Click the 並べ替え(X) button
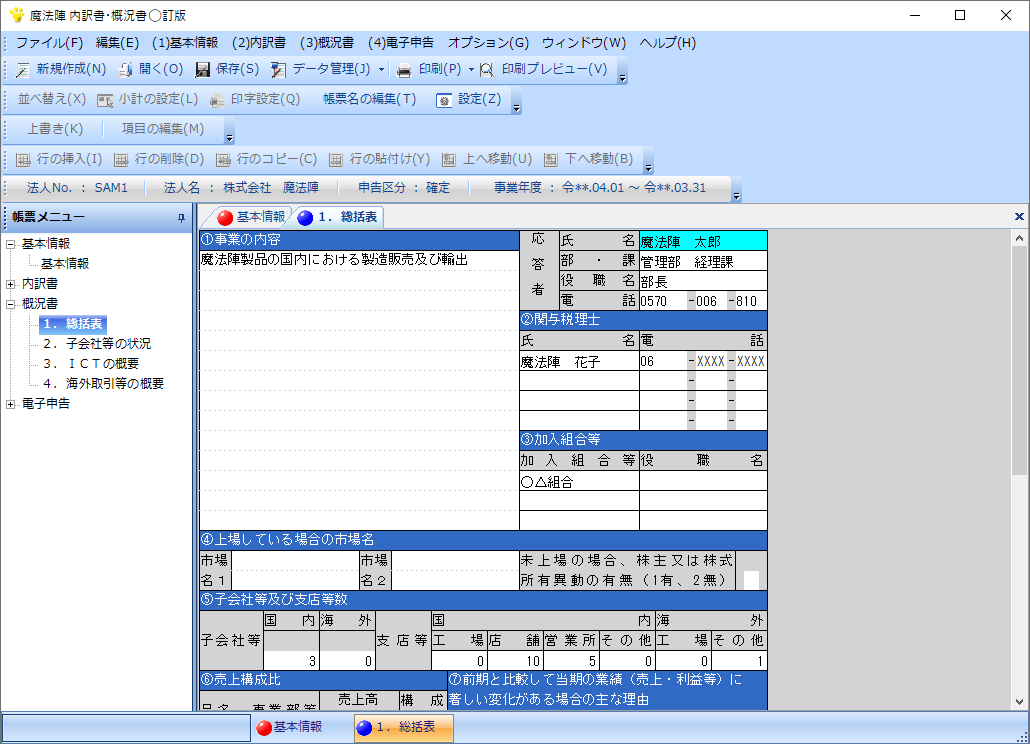This screenshot has width=1030, height=744. tap(52, 99)
